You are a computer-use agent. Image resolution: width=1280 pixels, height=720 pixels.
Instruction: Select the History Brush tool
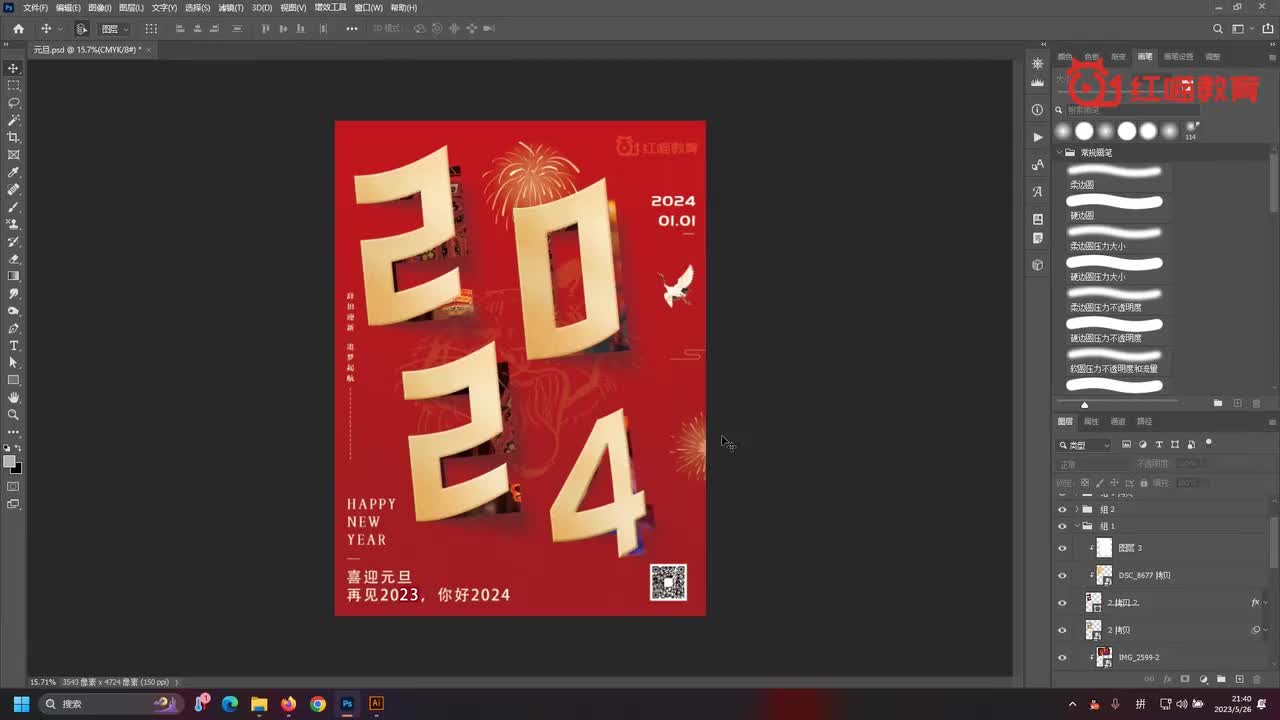[14, 241]
